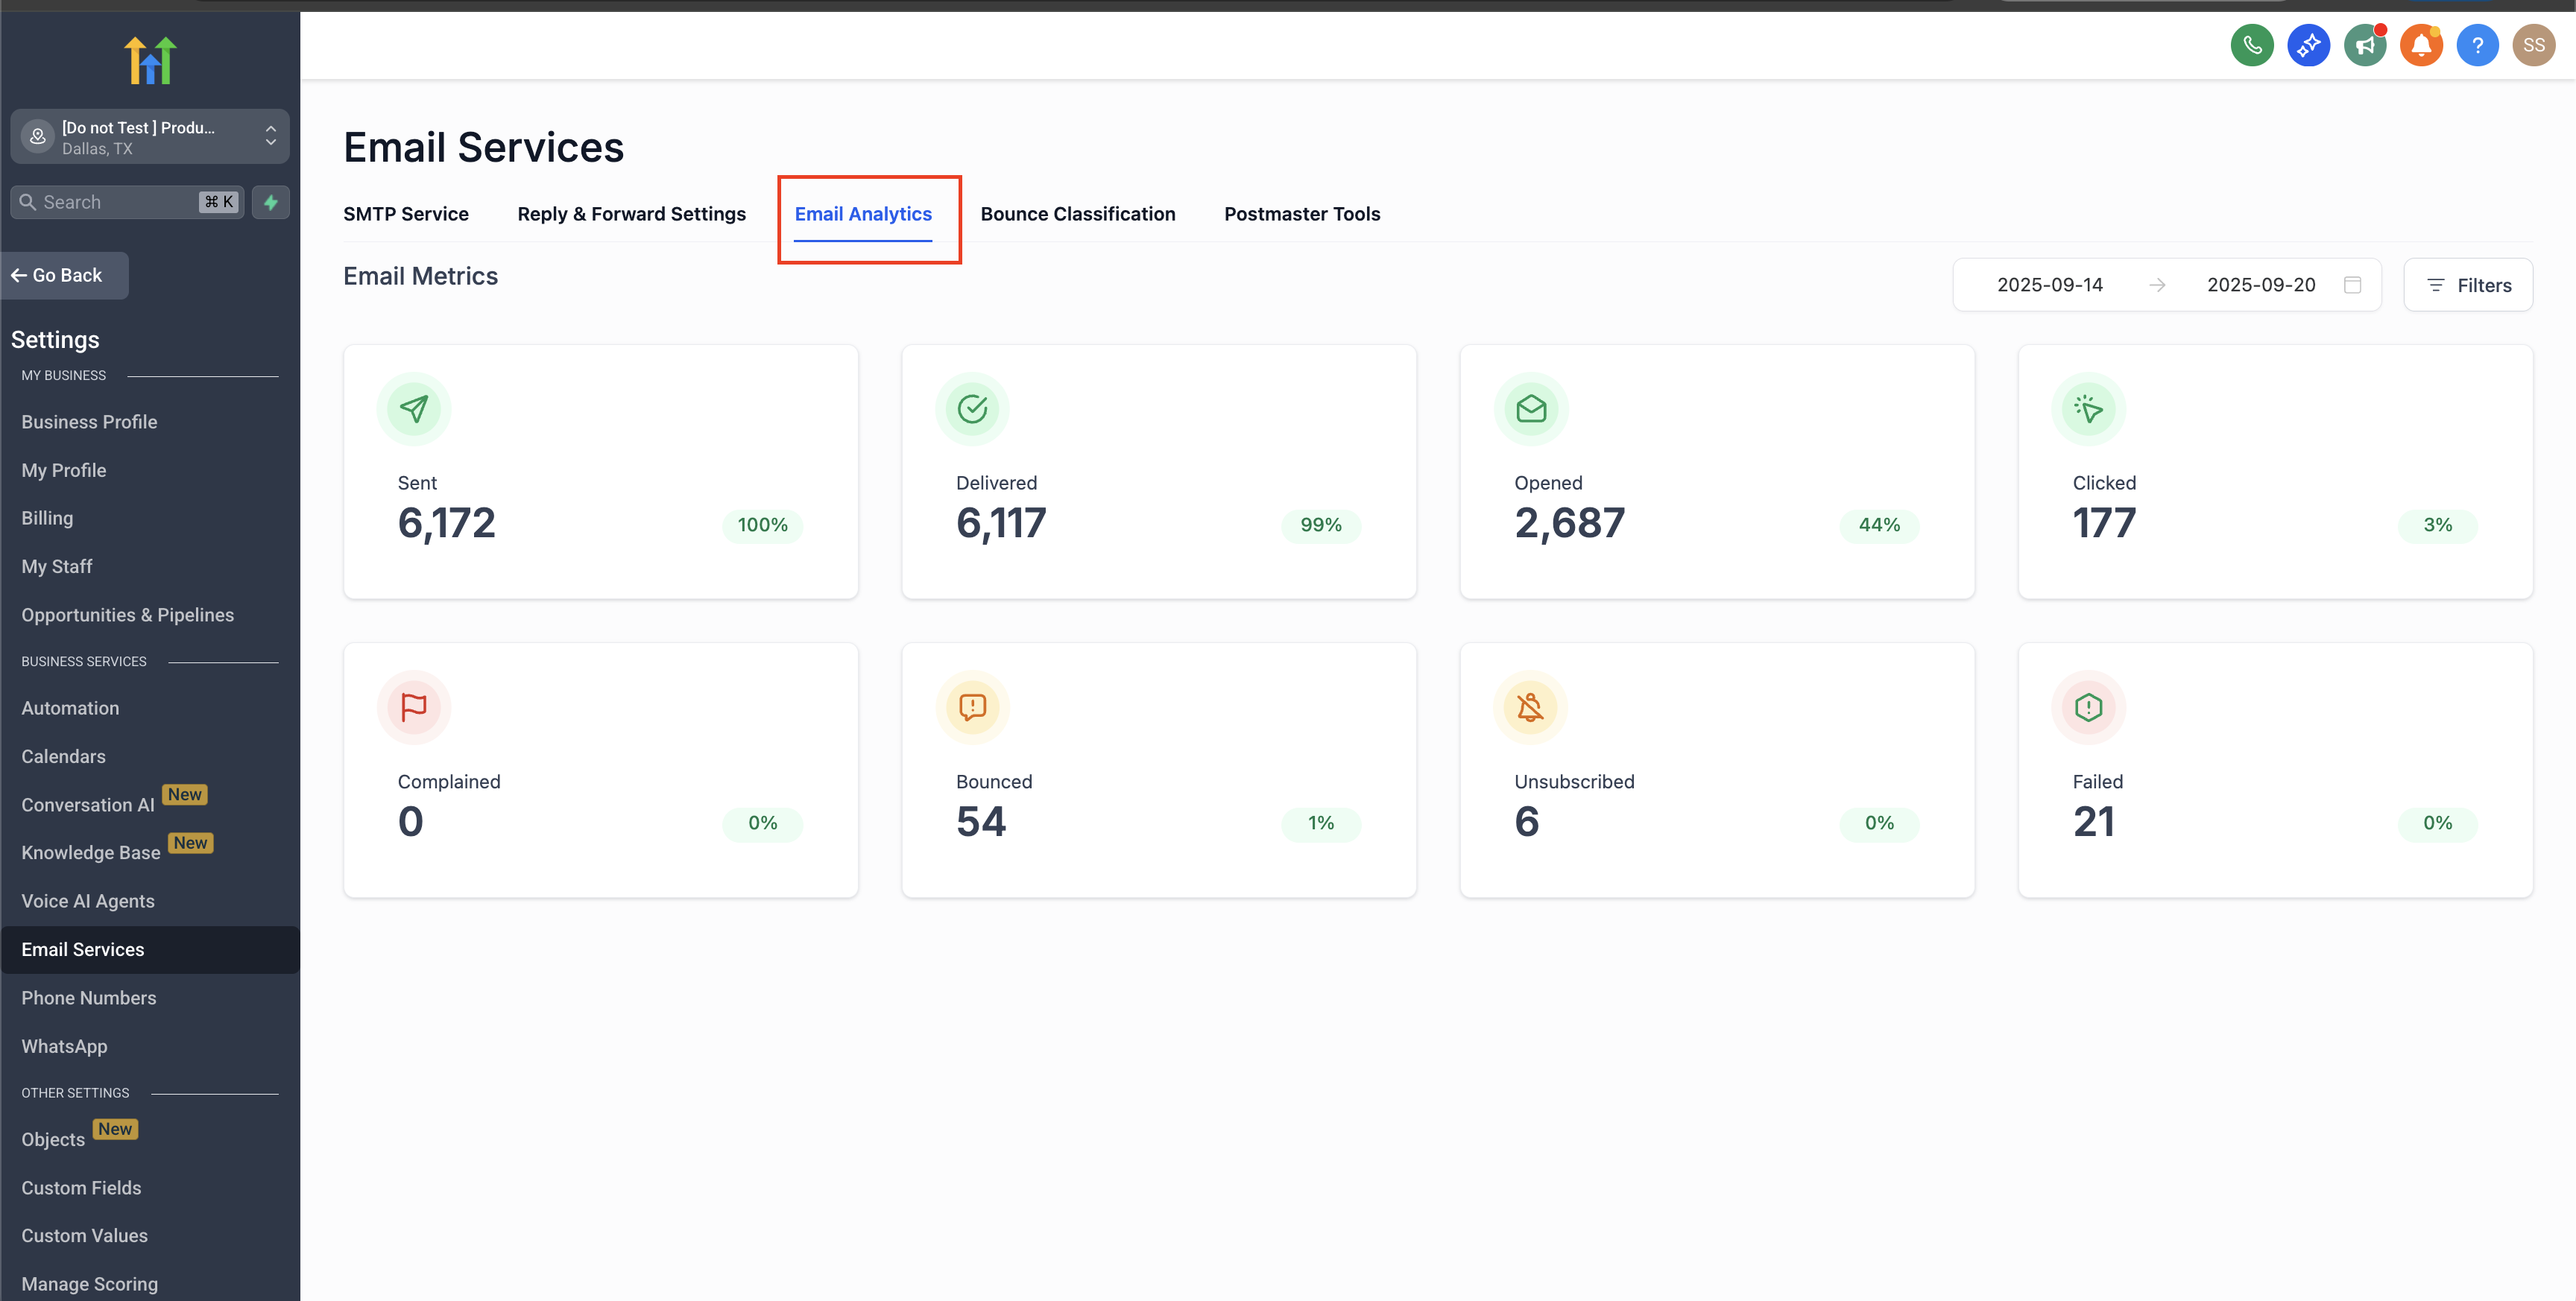Image resolution: width=2576 pixels, height=1301 pixels.
Task: Open Conversation AI settings
Action: coord(88,805)
